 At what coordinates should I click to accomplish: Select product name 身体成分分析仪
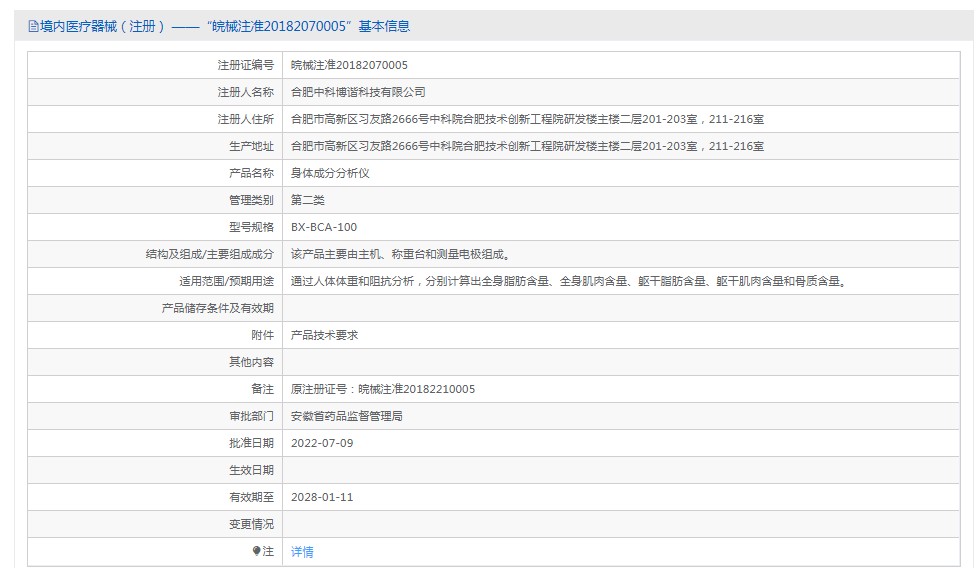click(330, 173)
